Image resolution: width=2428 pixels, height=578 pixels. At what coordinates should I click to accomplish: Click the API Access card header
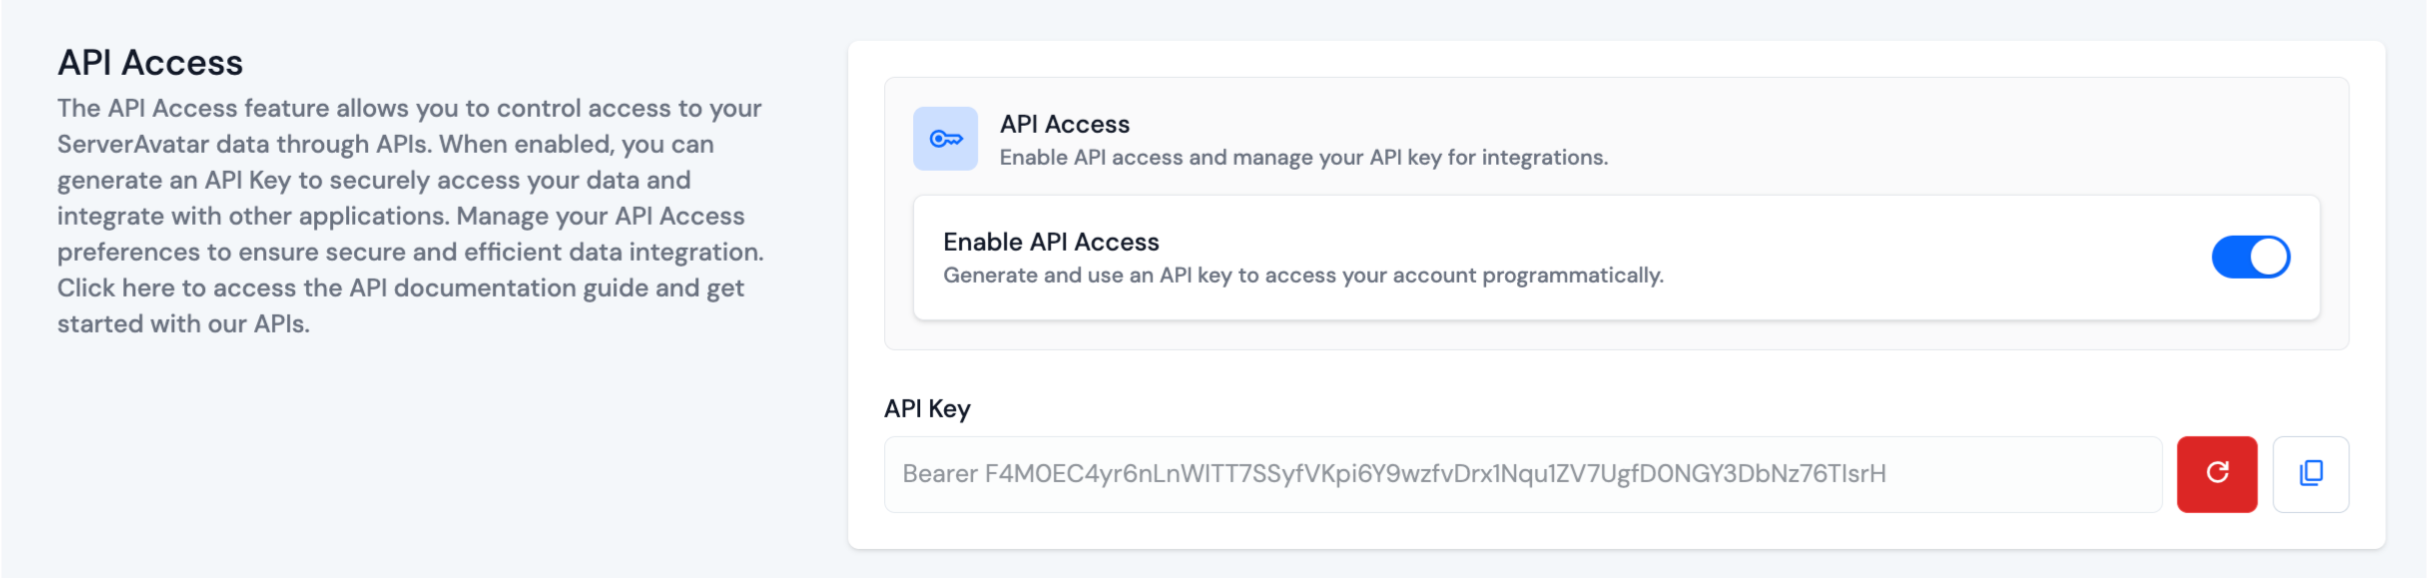tap(1065, 123)
